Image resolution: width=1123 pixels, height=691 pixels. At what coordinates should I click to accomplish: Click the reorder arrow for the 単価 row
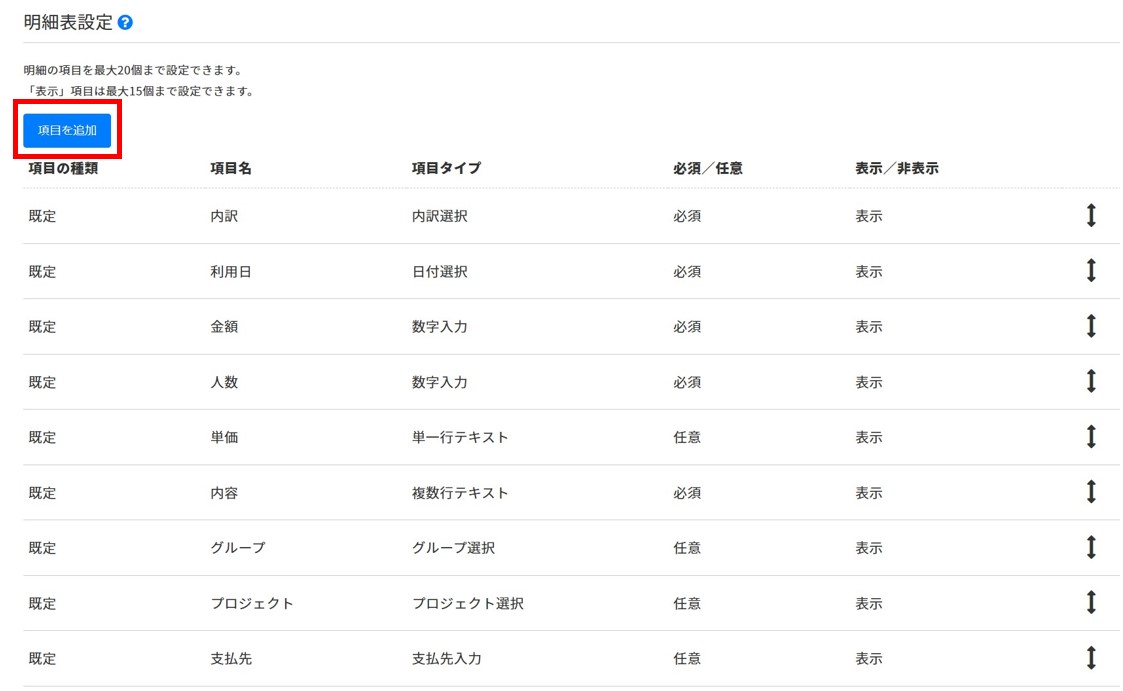click(x=1091, y=437)
